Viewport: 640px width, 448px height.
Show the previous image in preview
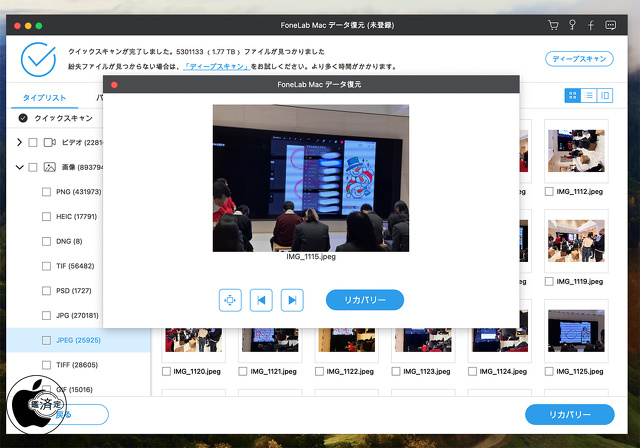click(x=261, y=300)
